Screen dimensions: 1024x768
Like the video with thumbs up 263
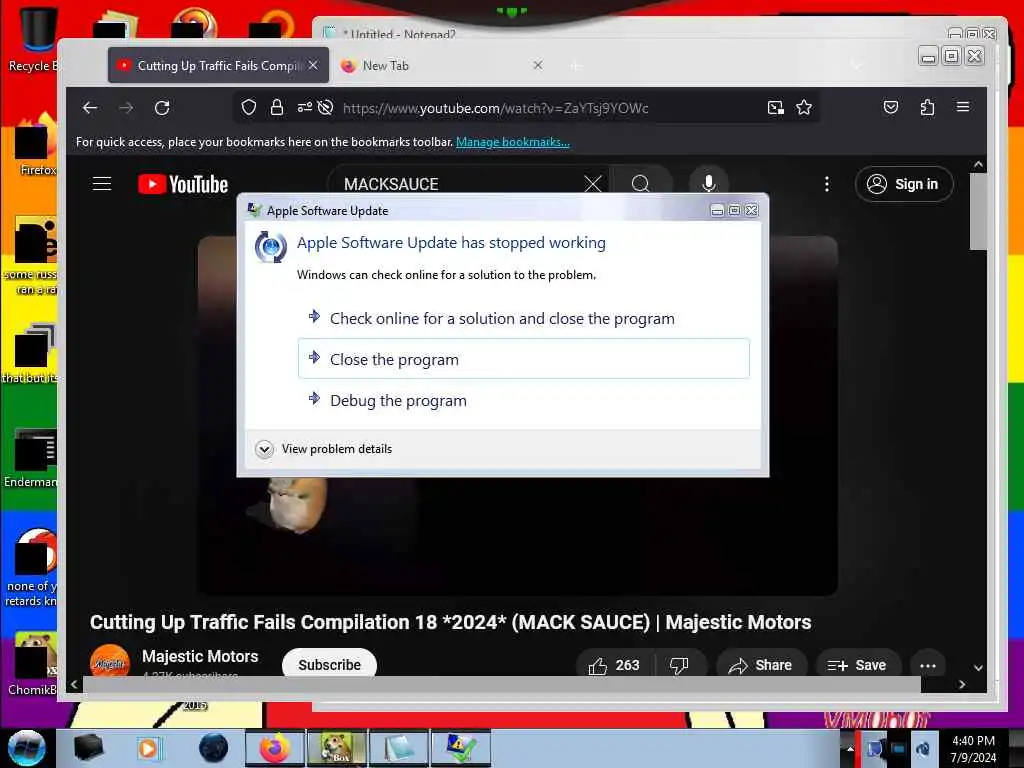point(614,665)
